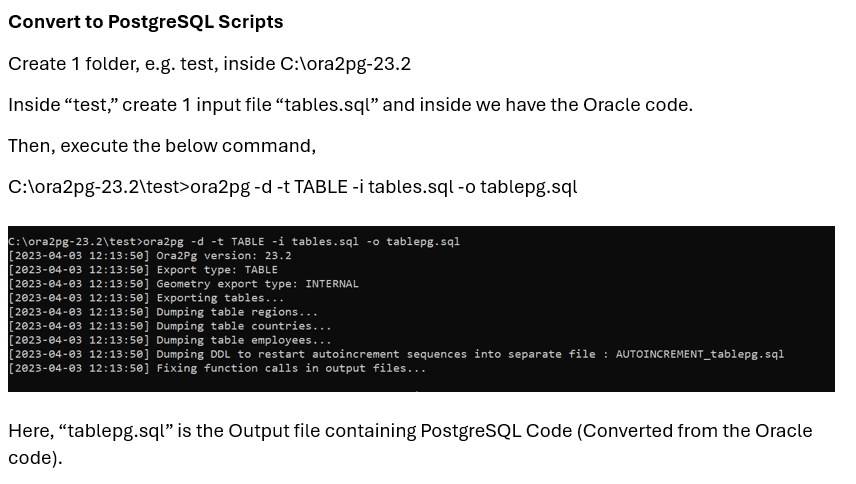The image size is (856, 484).
Task: Click the folder path C:\ora2pg-23.2 text
Action: (345, 64)
